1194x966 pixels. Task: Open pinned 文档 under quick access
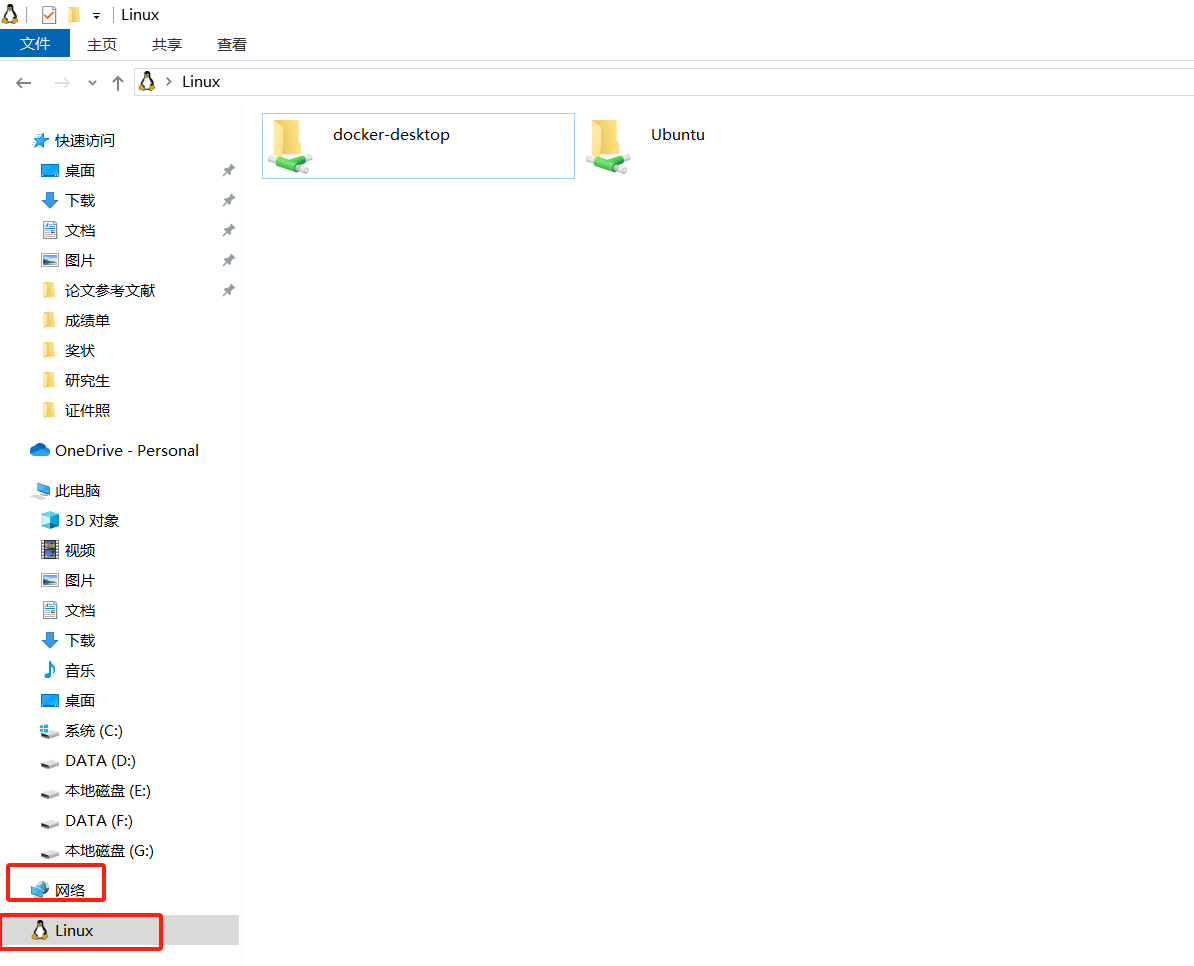click(x=69, y=231)
